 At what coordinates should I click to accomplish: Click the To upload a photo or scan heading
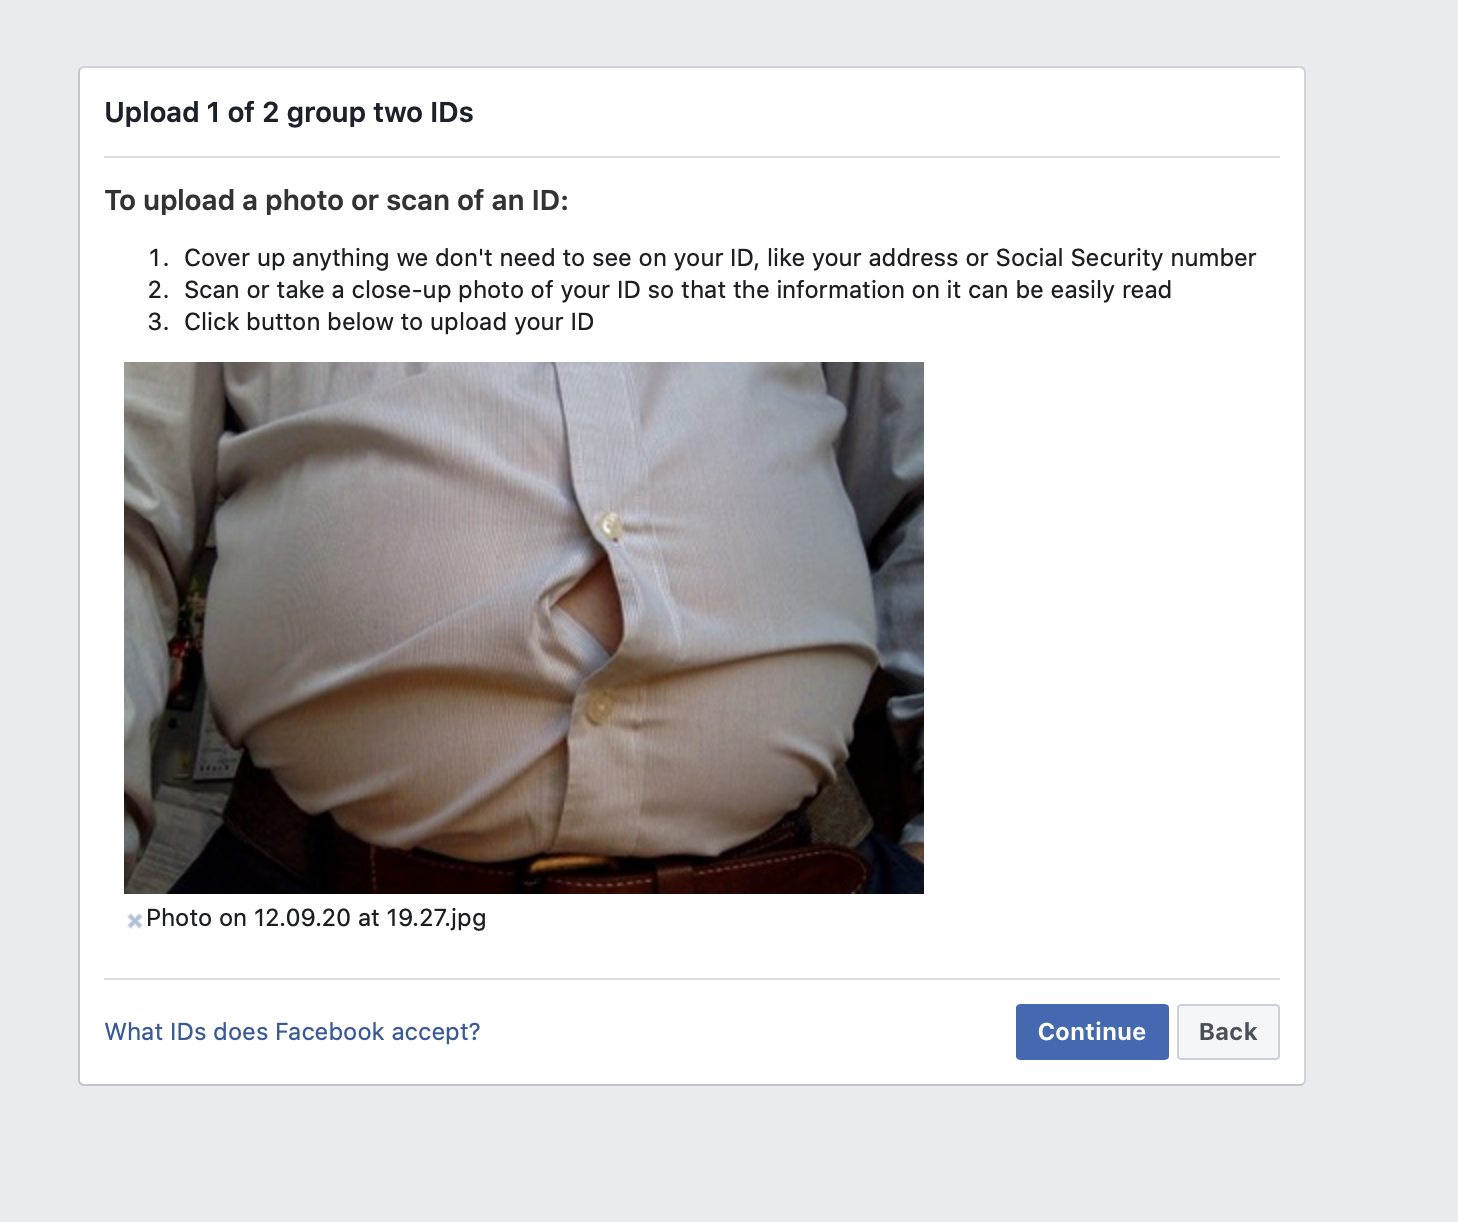pyautogui.click(x=336, y=201)
